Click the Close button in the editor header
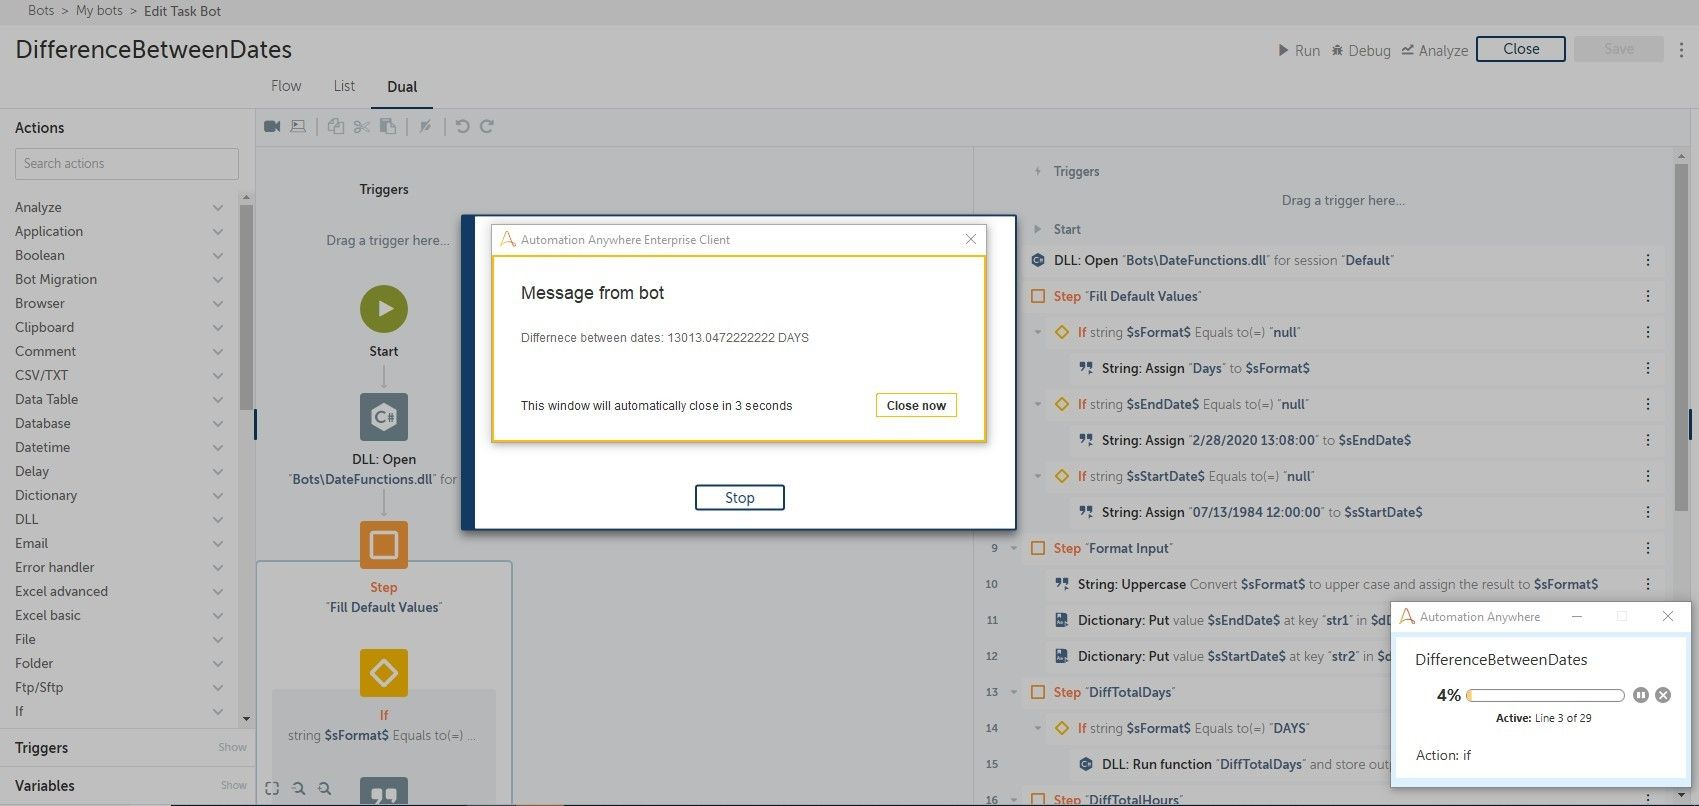Image resolution: width=1699 pixels, height=806 pixels. click(1521, 49)
